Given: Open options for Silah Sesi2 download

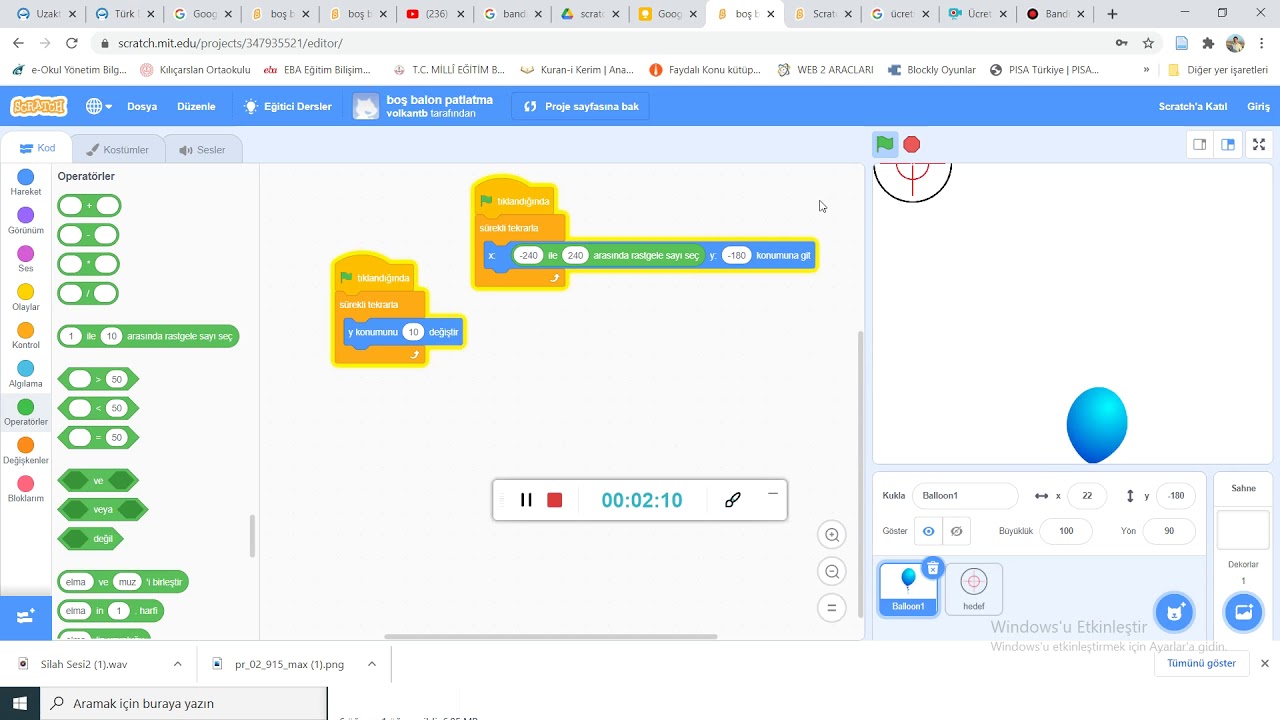Looking at the screenshot, I should coord(177,663).
